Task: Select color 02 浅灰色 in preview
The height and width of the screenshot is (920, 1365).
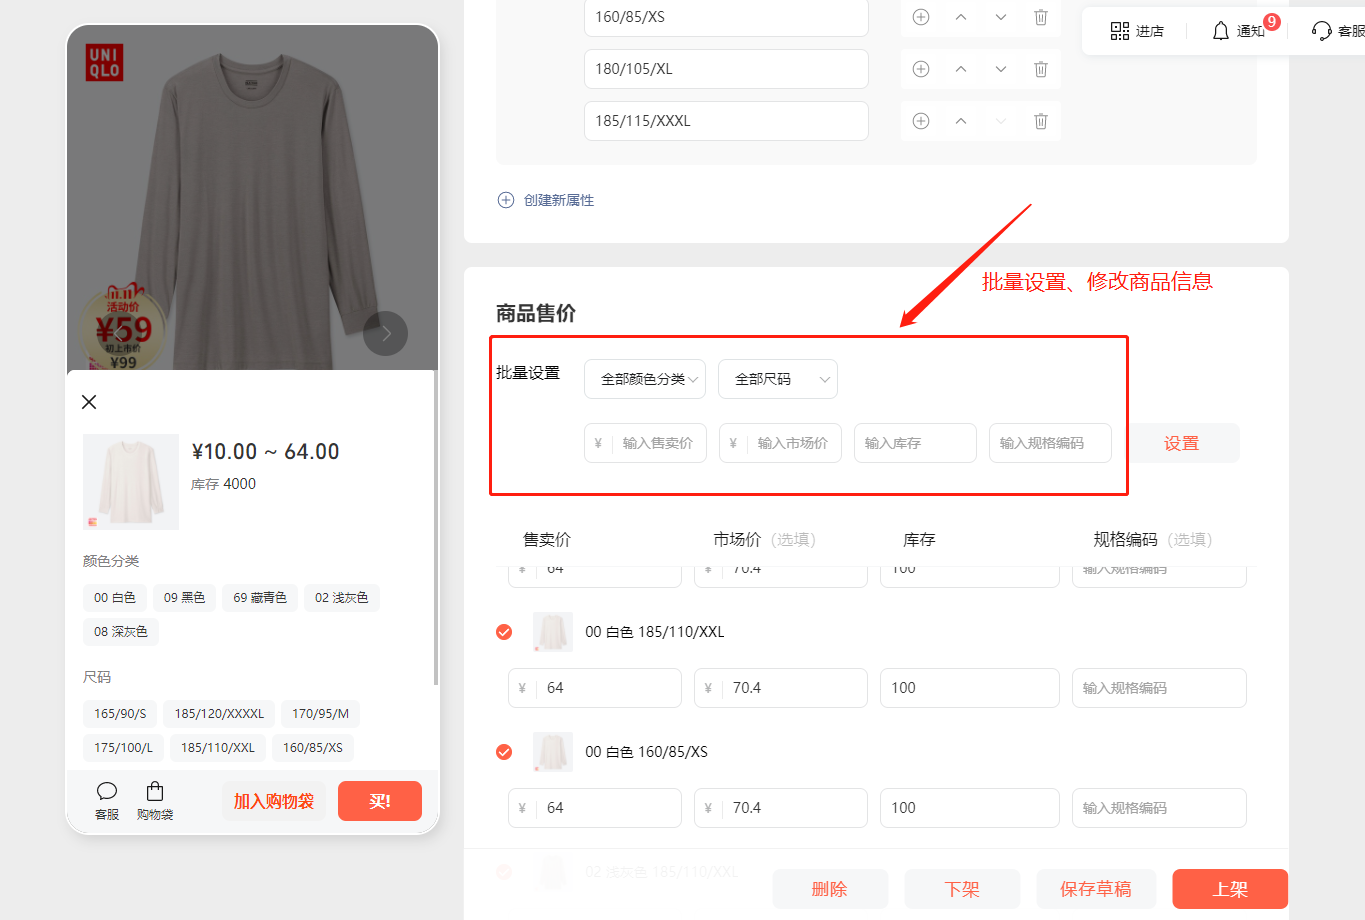Action: [341, 598]
